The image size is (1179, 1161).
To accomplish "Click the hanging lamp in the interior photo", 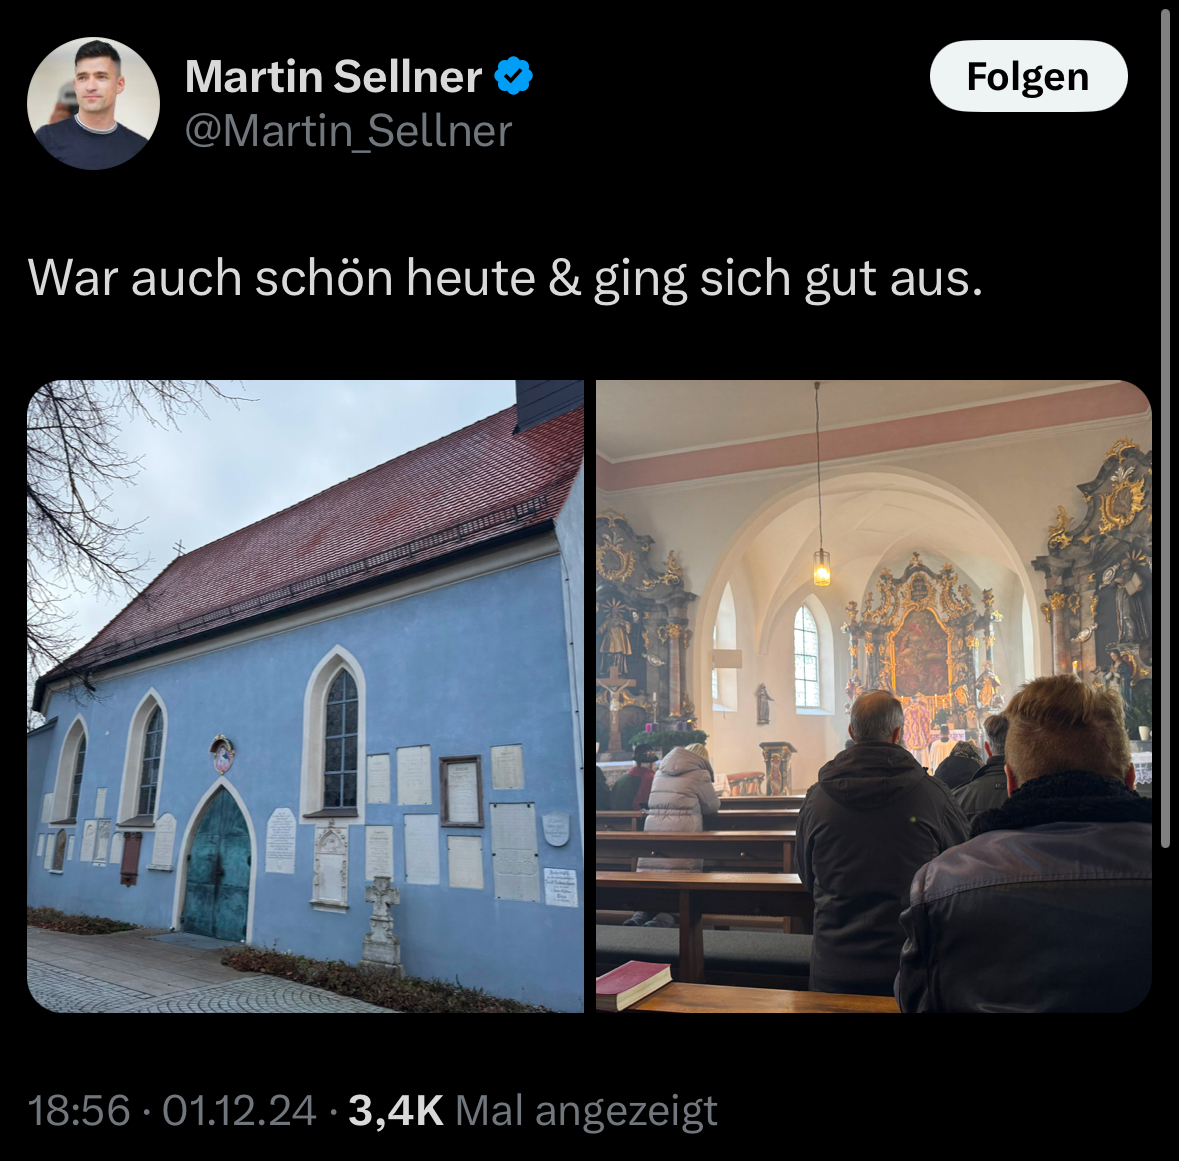I will pos(821,567).
